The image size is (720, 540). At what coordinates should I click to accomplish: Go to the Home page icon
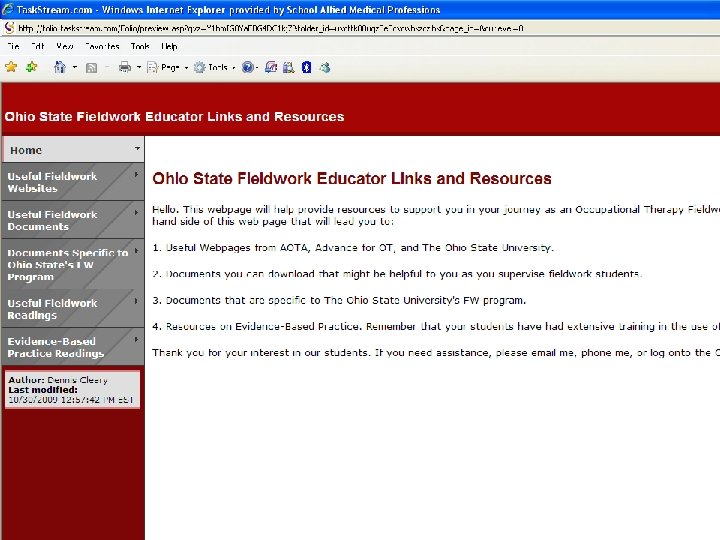tap(60, 68)
